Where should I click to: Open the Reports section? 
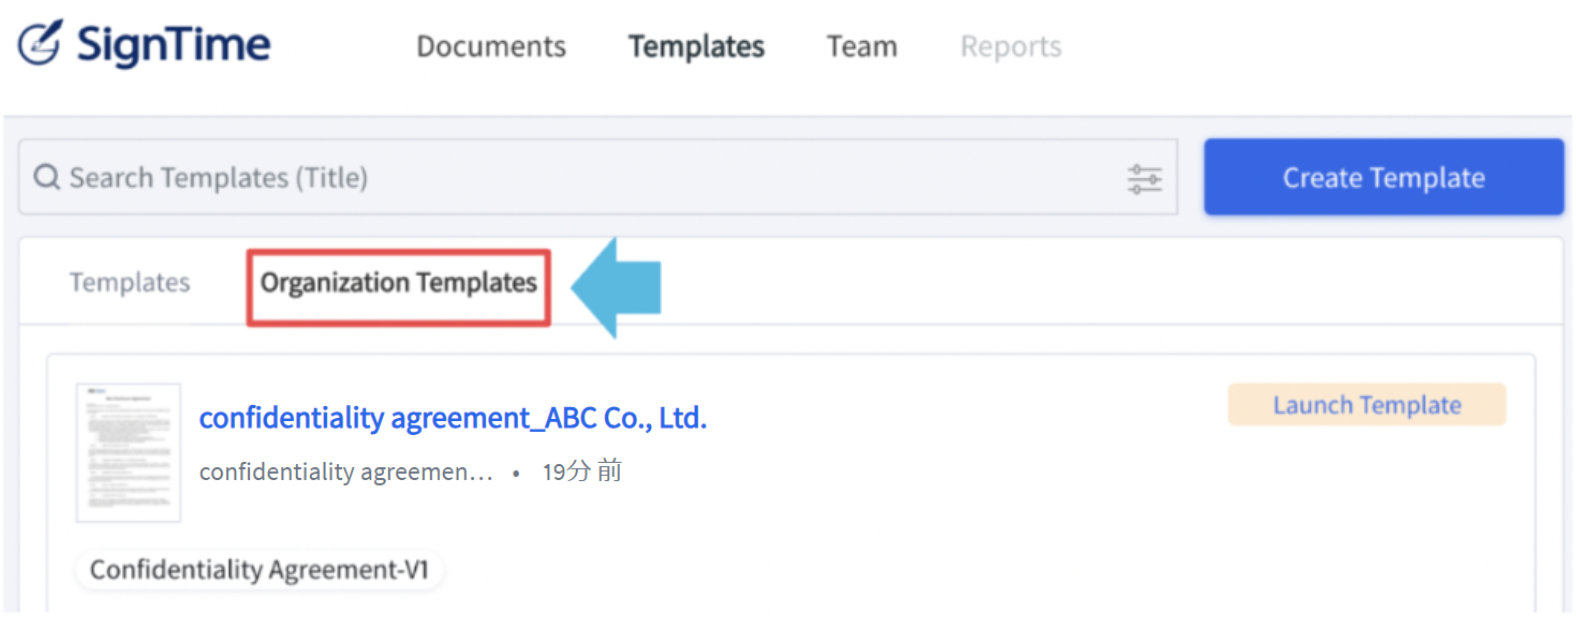pyautogui.click(x=1011, y=46)
